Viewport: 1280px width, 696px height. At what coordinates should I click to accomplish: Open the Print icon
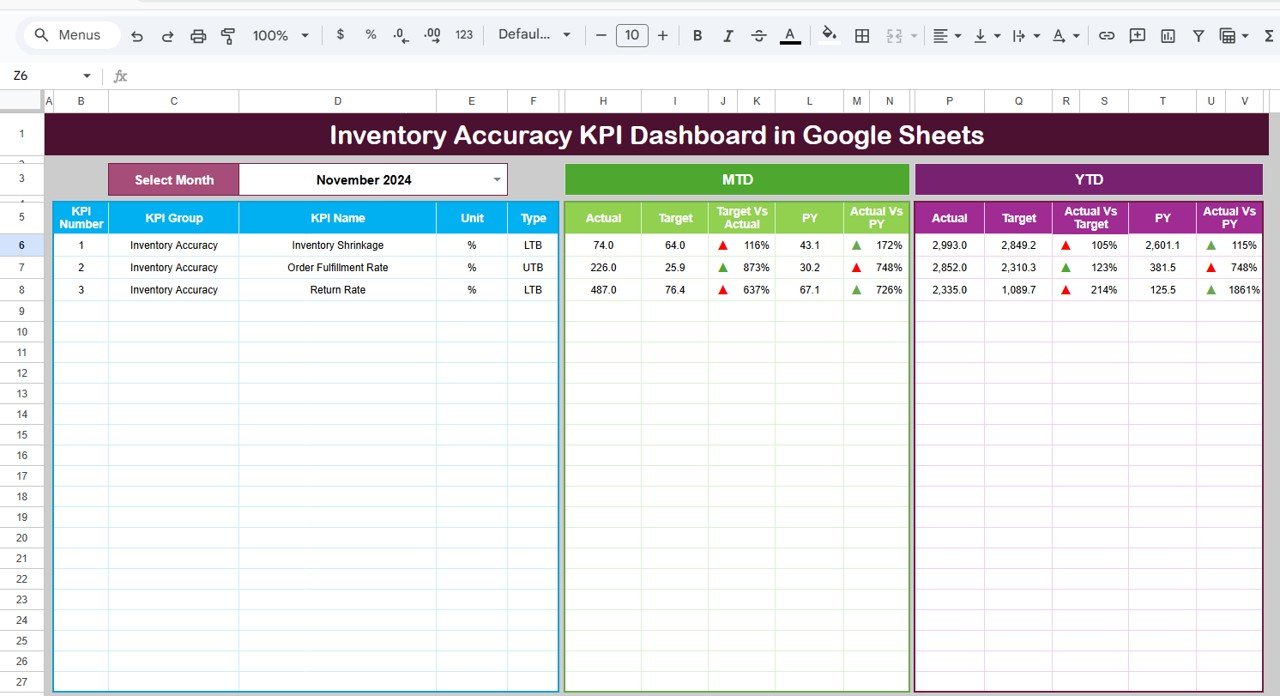[198, 35]
